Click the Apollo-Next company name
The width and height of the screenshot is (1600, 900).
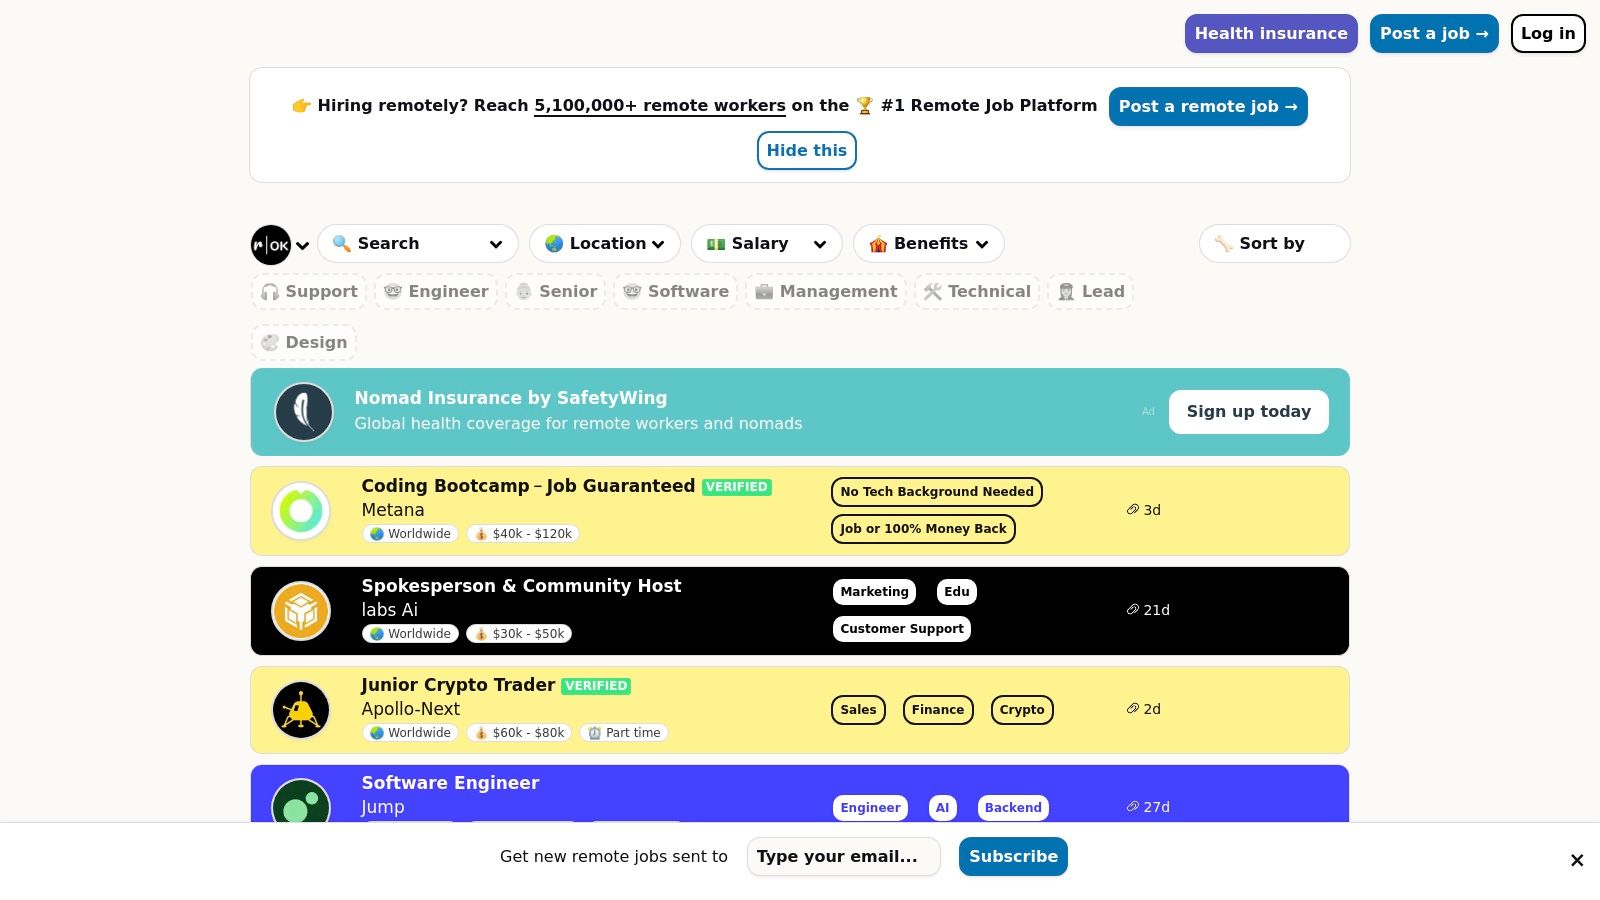tap(411, 709)
